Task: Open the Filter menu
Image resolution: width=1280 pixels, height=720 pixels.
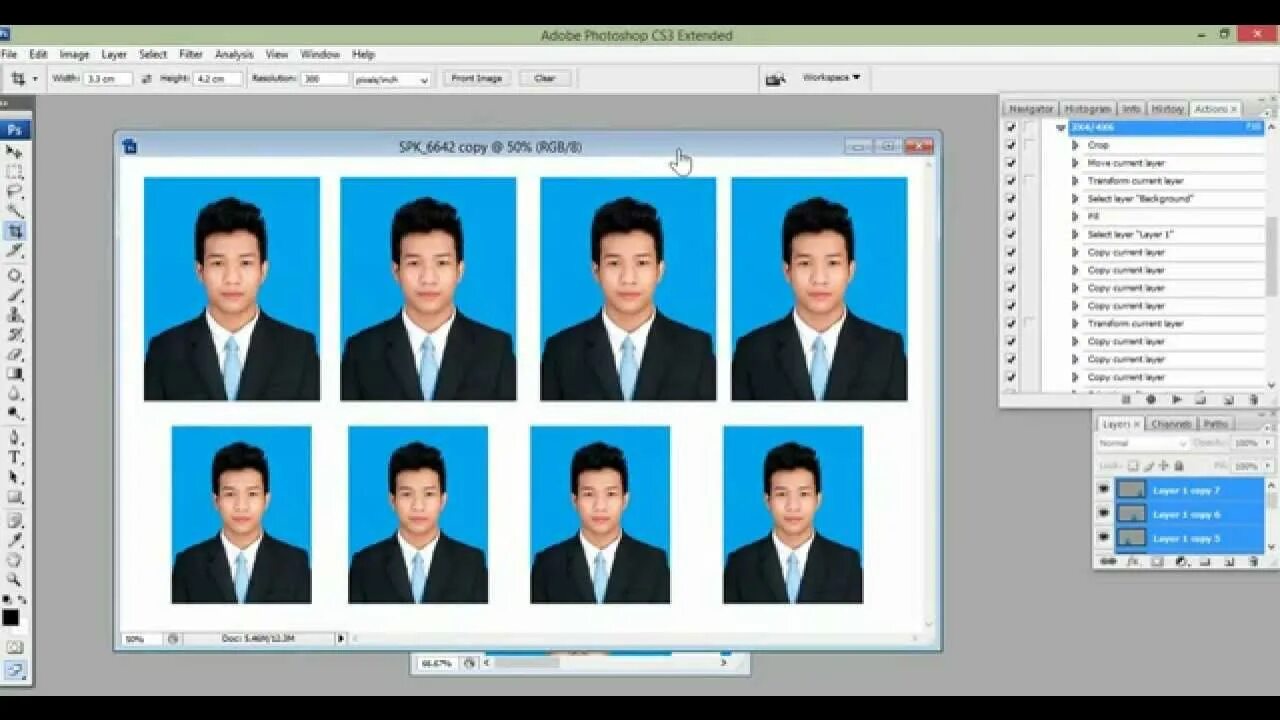Action: click(191, 54)
